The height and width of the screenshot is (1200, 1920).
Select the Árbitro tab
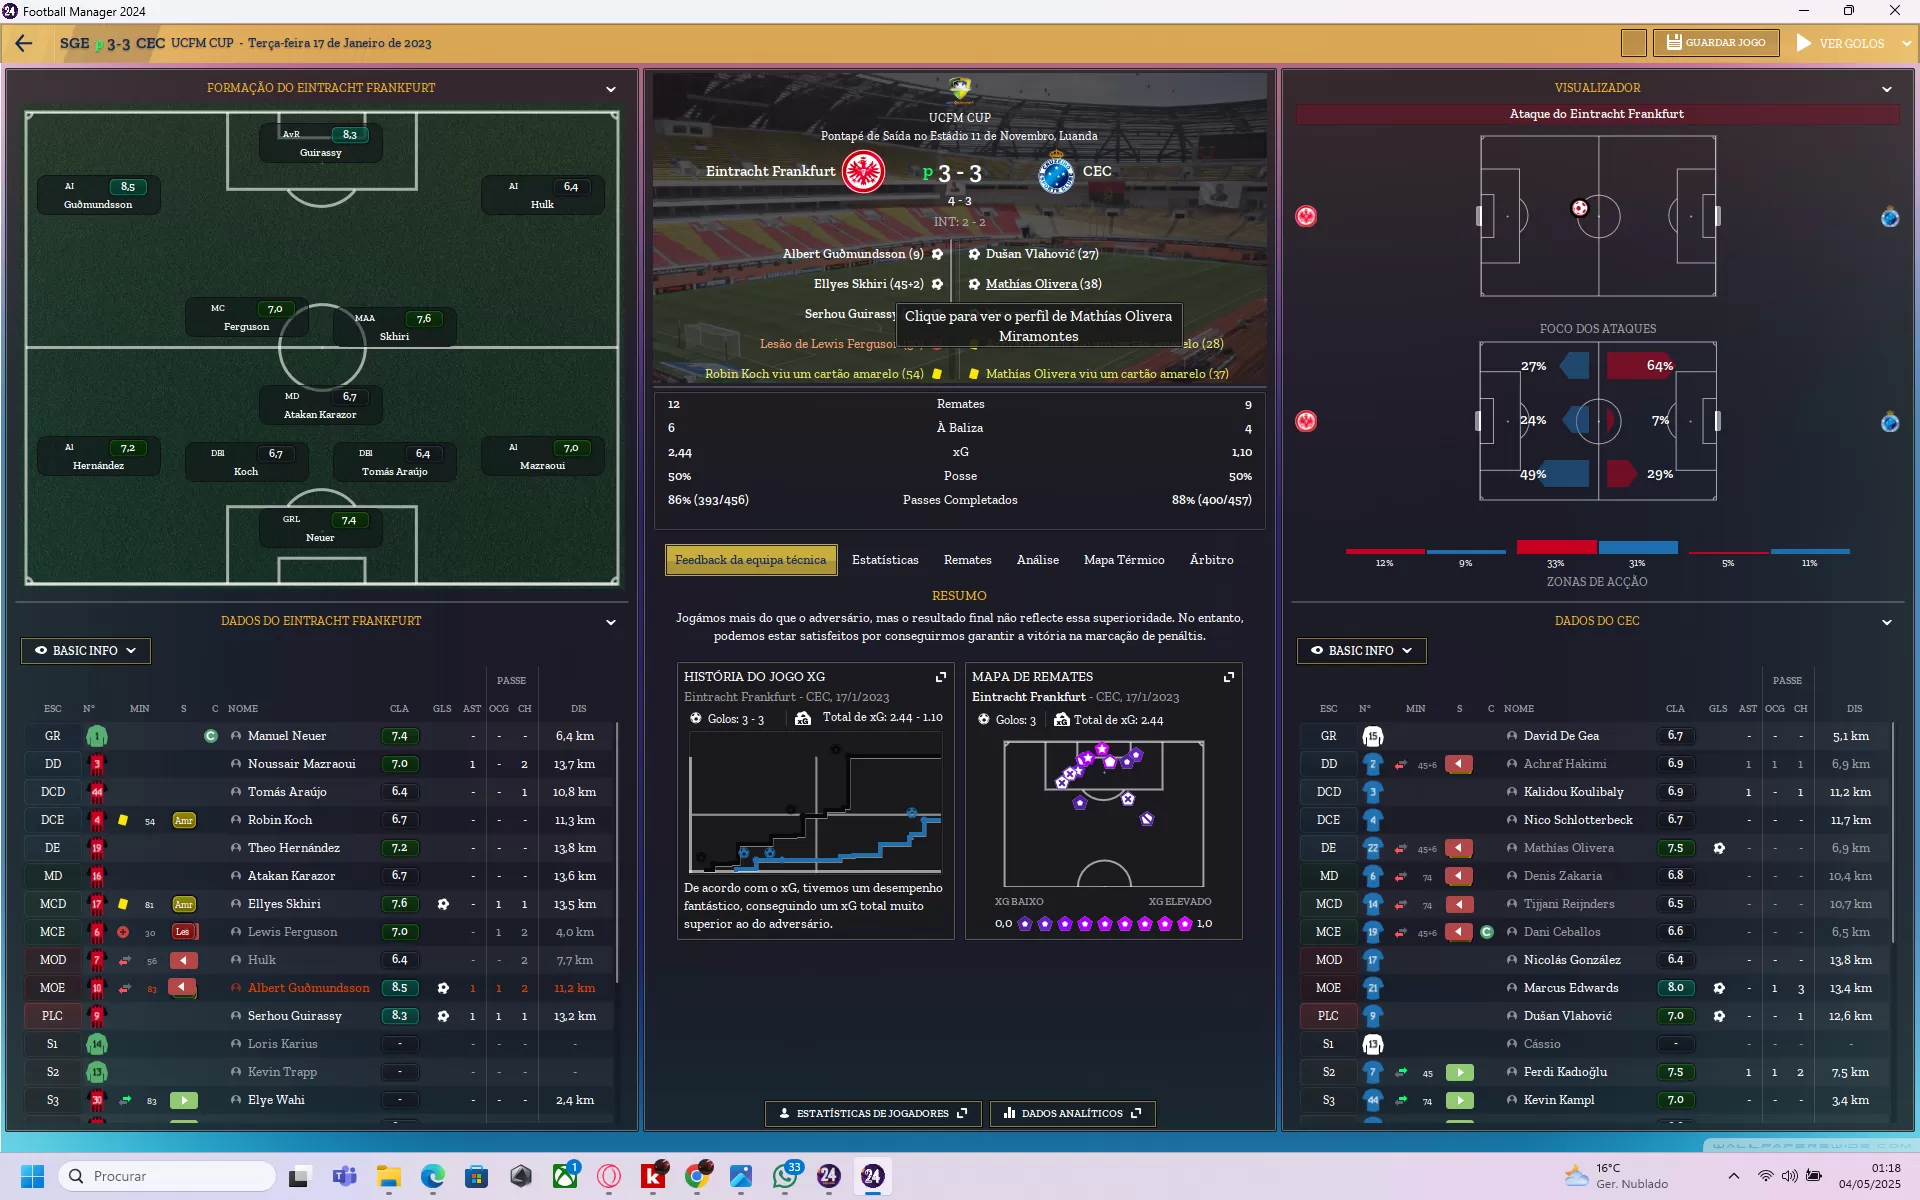click(x=1212, y=560)
